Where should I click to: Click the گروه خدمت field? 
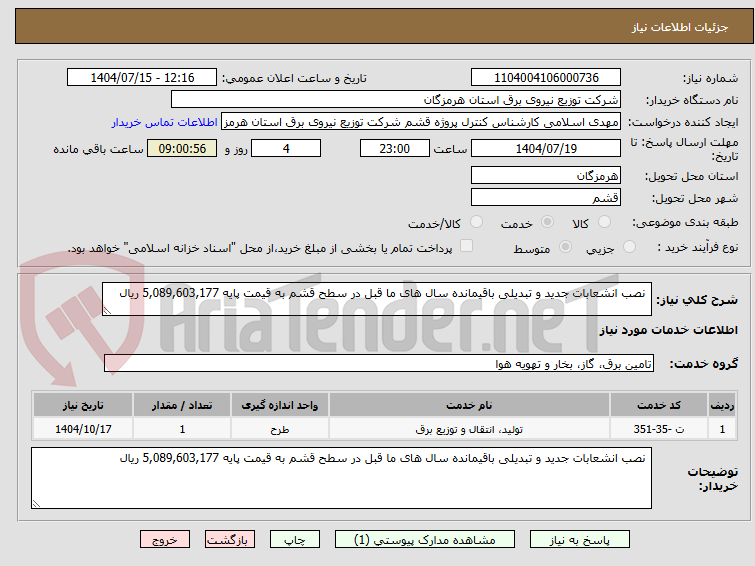(379, 363)
